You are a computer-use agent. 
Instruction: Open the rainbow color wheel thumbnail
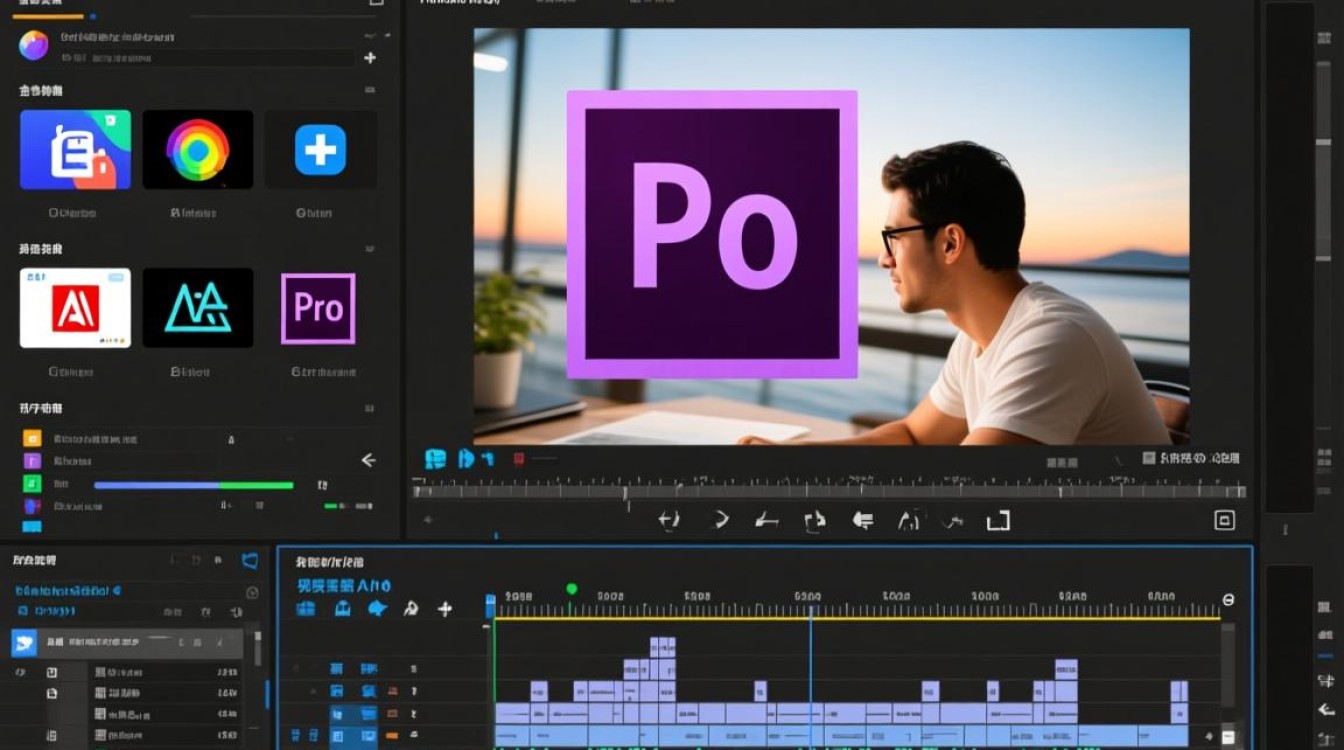click(x=198, y=149)
